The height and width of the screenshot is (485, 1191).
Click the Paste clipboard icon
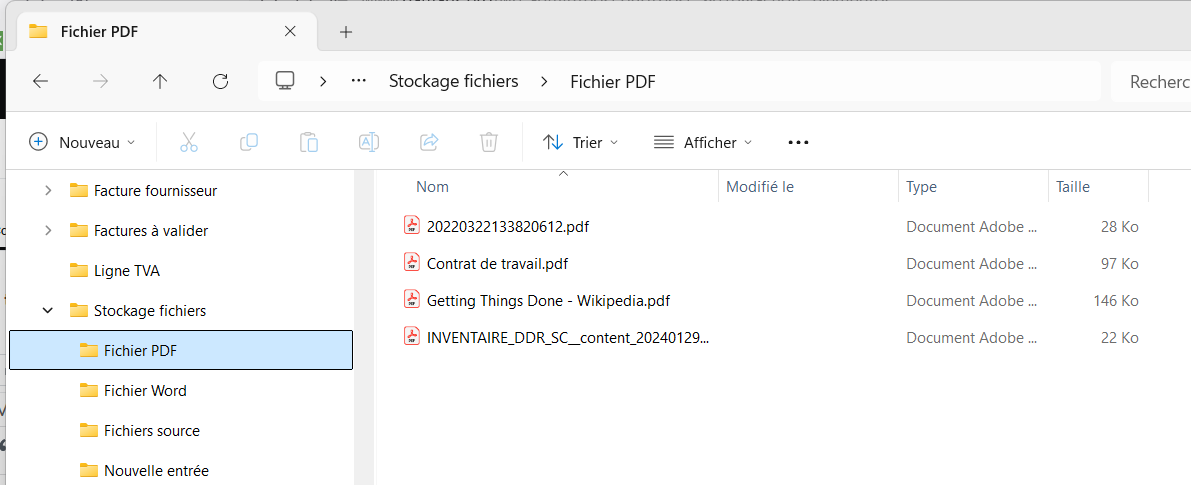pyautogui.click(x=309, y=142)
